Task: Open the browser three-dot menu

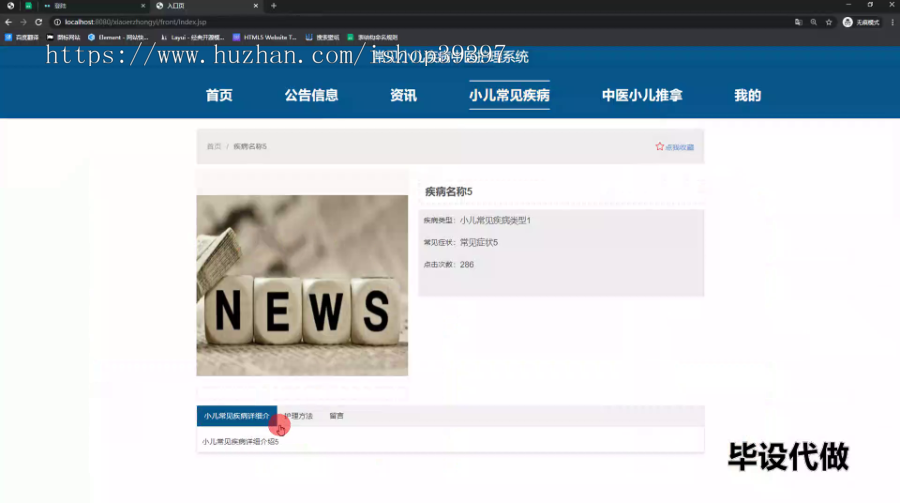Action: (893, 22)
